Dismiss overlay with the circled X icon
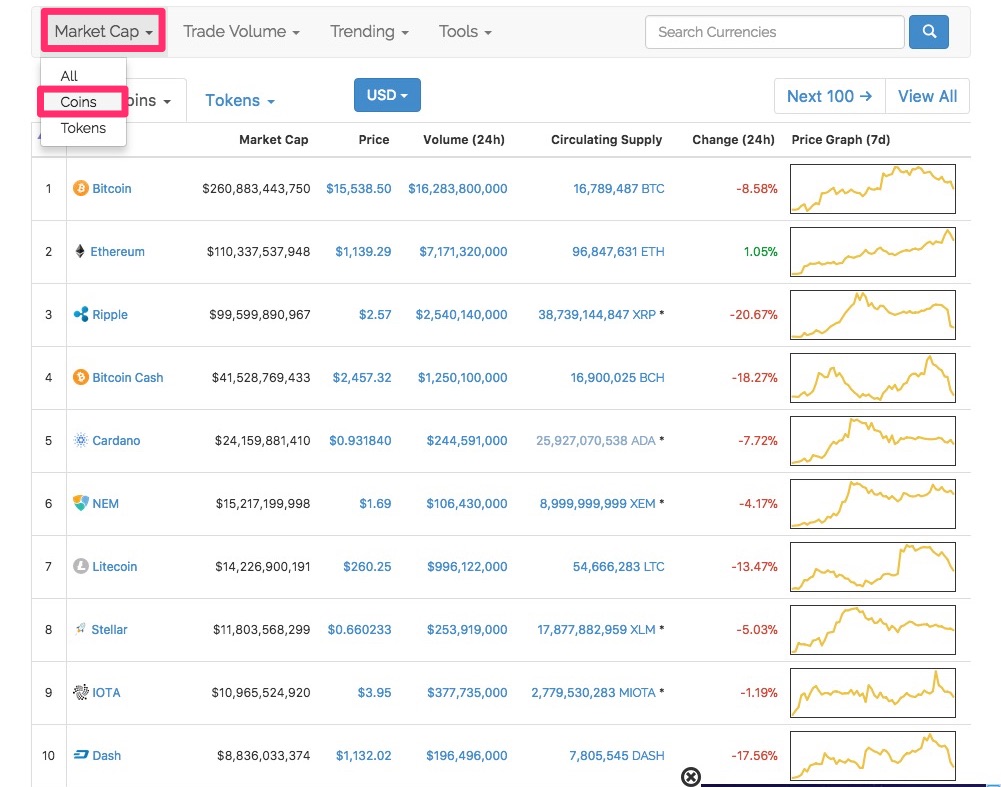1001x787 pixels. click(x=691, y=777)
